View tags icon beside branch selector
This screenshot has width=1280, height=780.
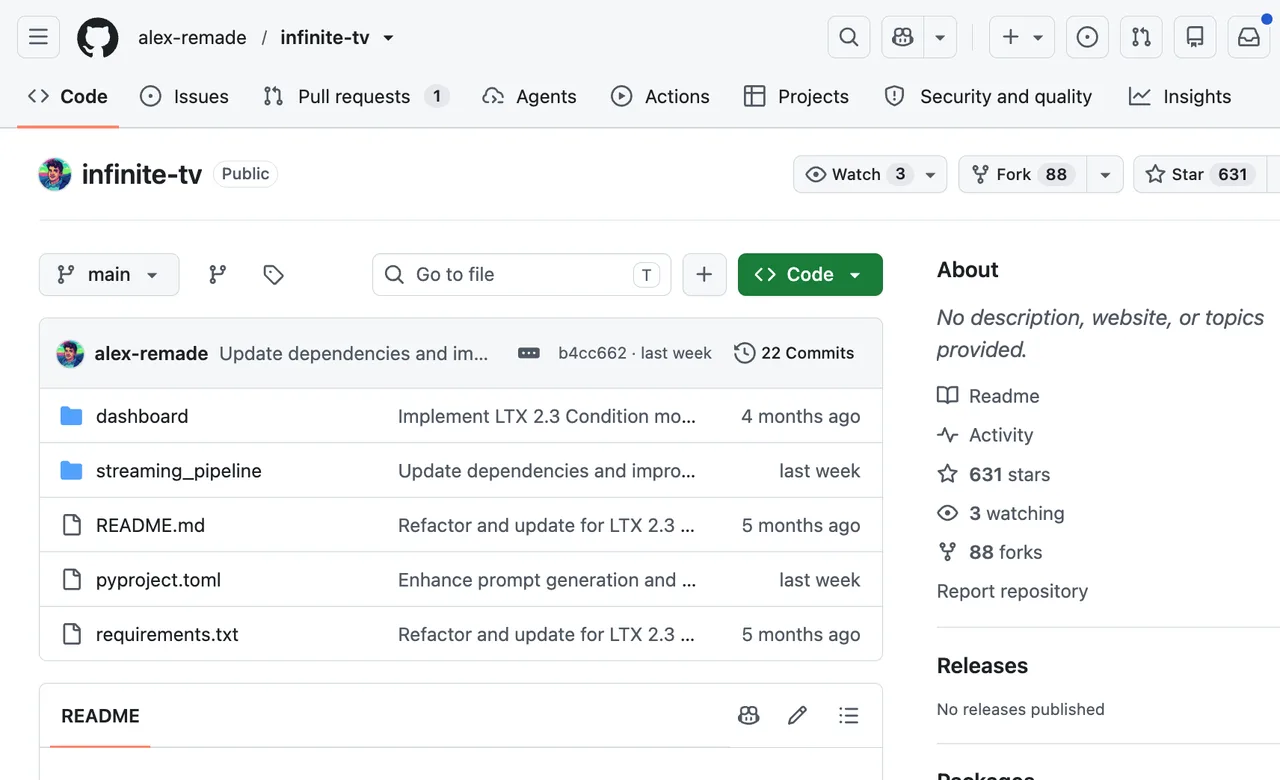click(273, 274)
